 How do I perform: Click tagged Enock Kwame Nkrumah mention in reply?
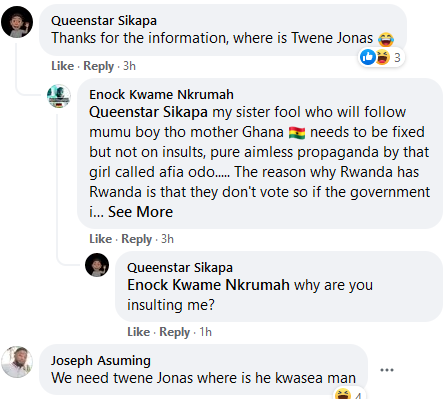pos(208,285)
